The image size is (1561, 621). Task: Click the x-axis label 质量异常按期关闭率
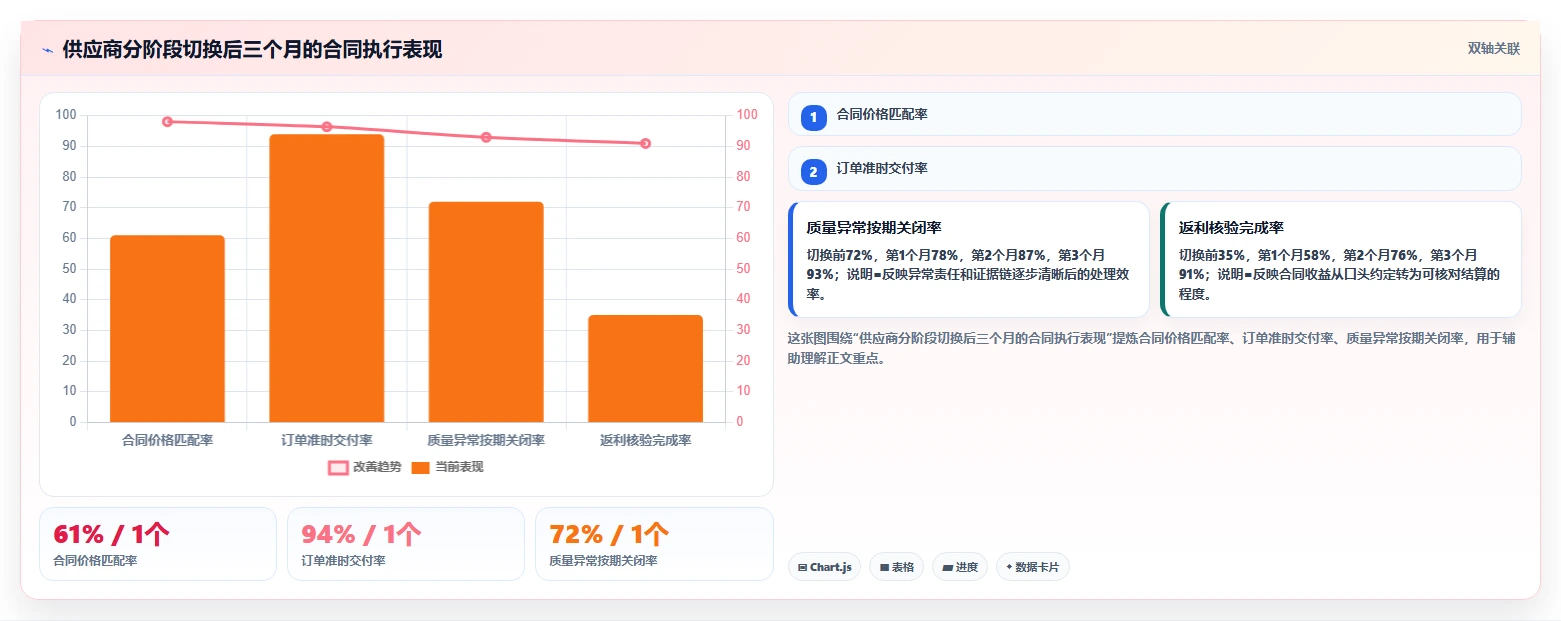coord(486,440)
